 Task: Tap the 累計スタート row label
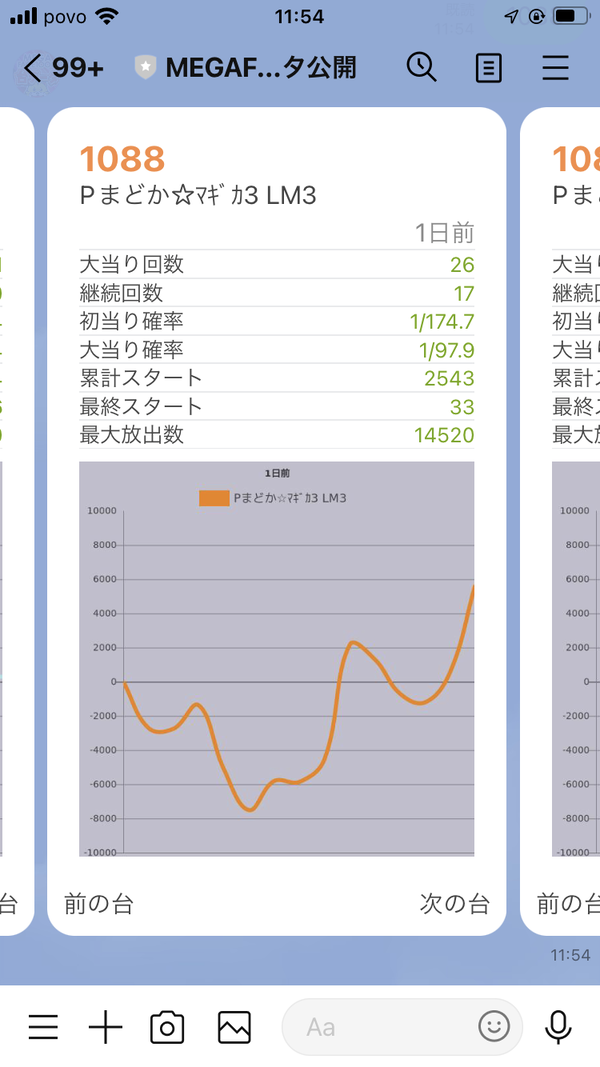pos(141,378)
